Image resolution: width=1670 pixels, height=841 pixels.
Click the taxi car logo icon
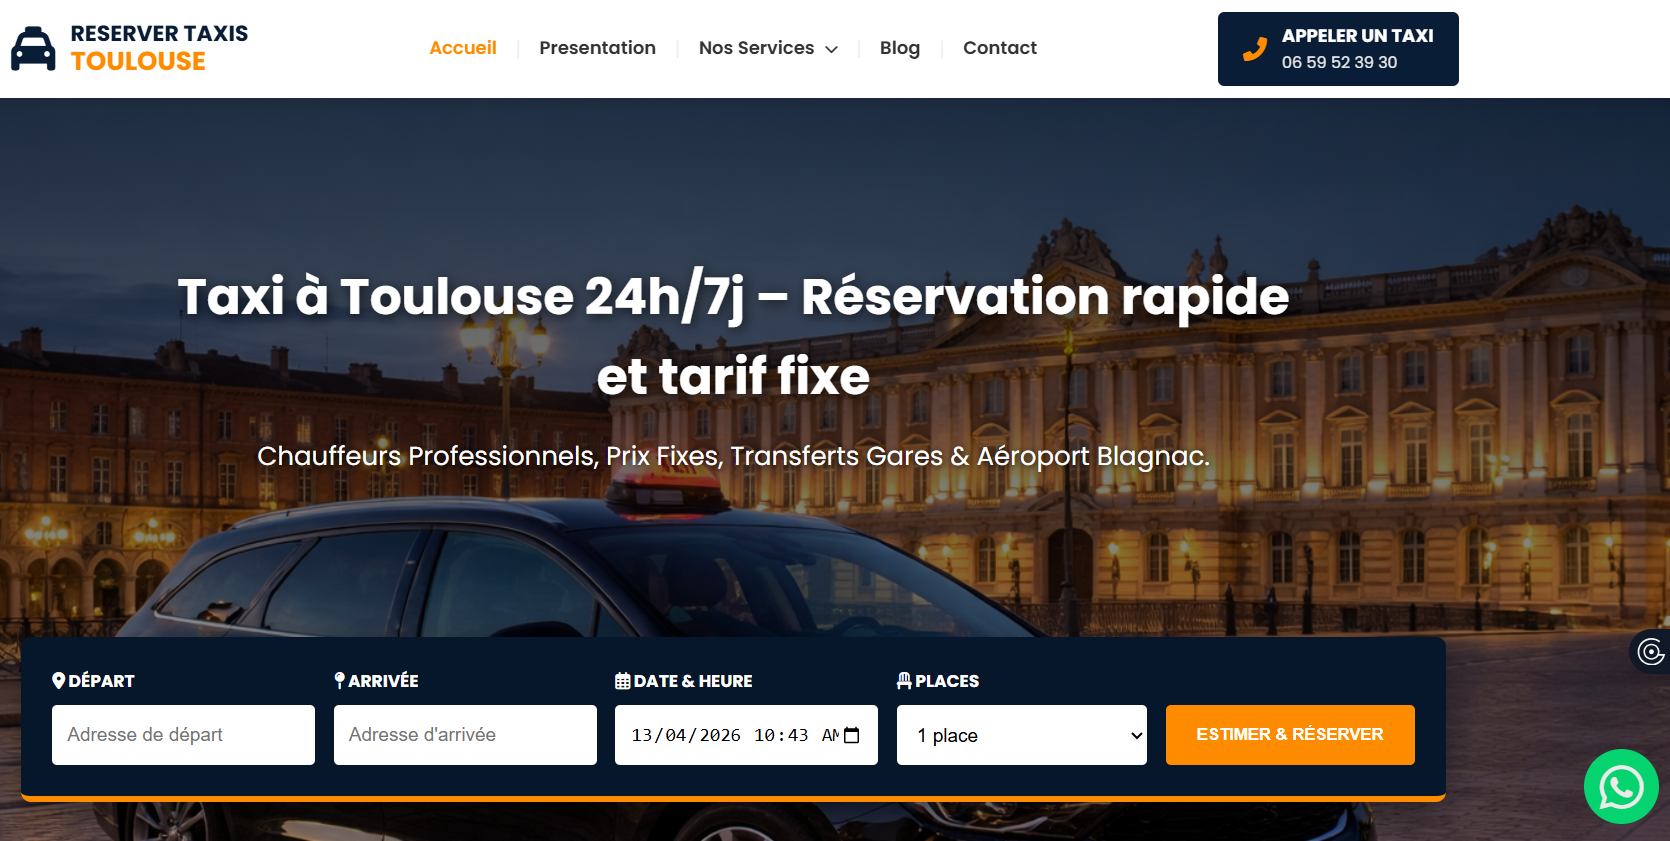point(33,48)
